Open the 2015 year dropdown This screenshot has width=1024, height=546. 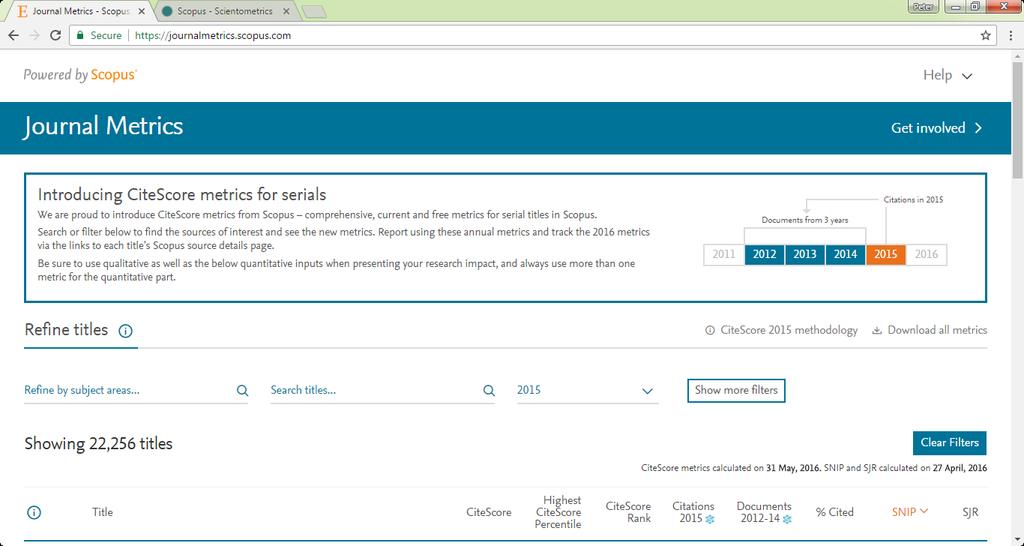tap(587, 391)
